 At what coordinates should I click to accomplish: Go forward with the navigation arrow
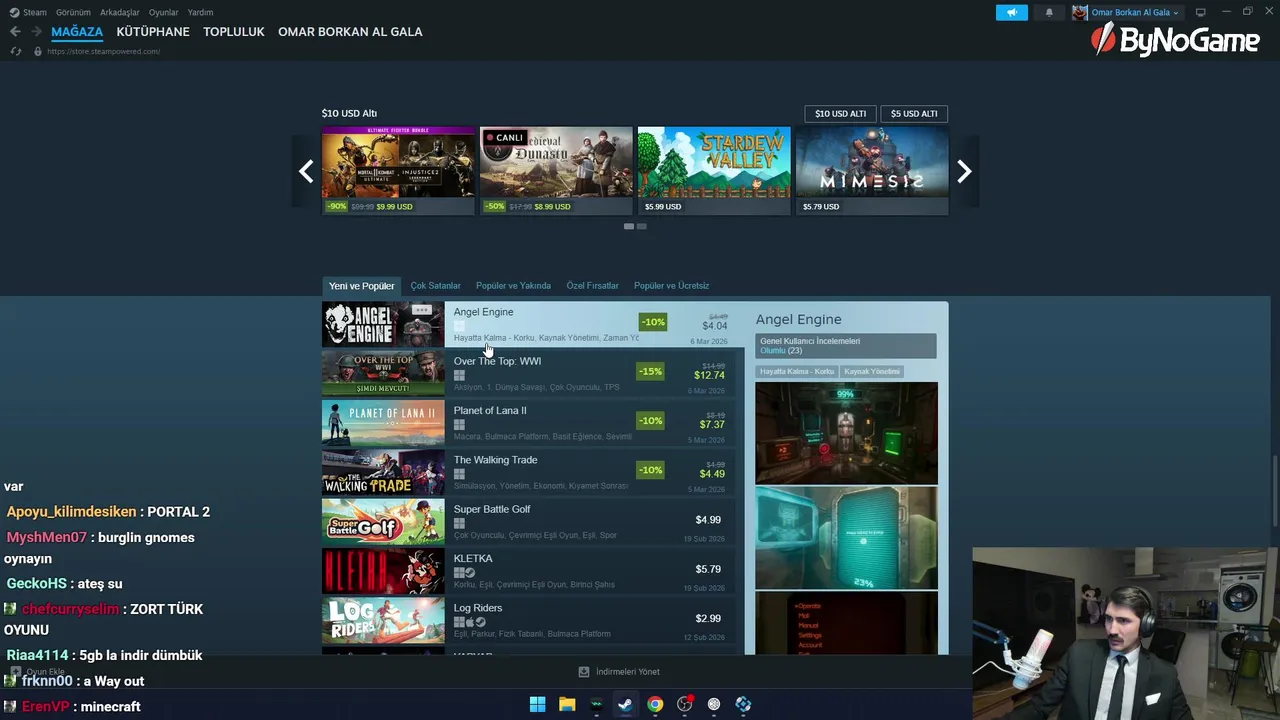[36, 32]
